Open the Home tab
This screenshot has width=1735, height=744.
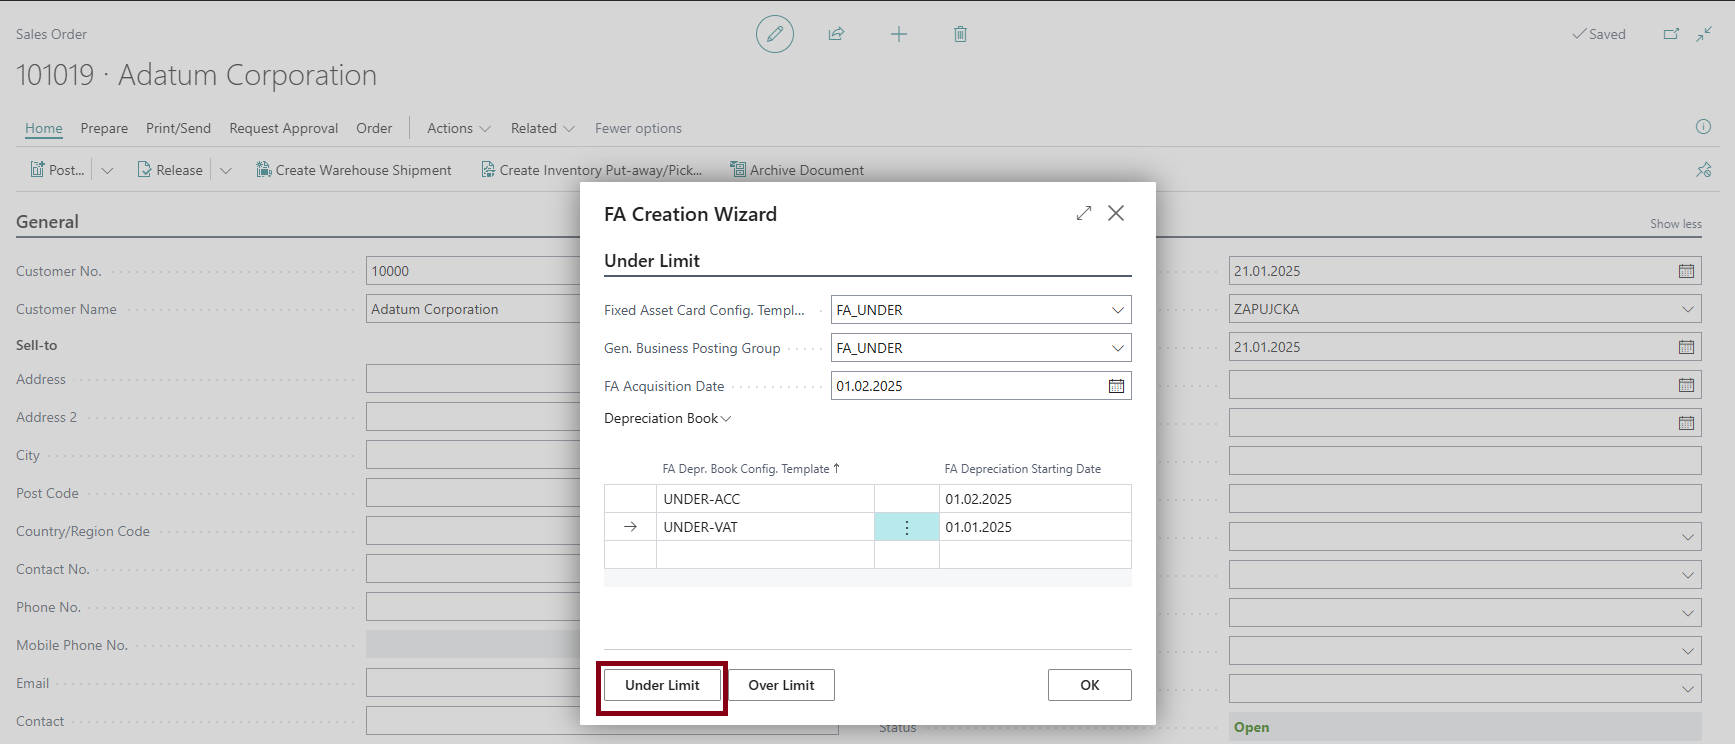44,128
